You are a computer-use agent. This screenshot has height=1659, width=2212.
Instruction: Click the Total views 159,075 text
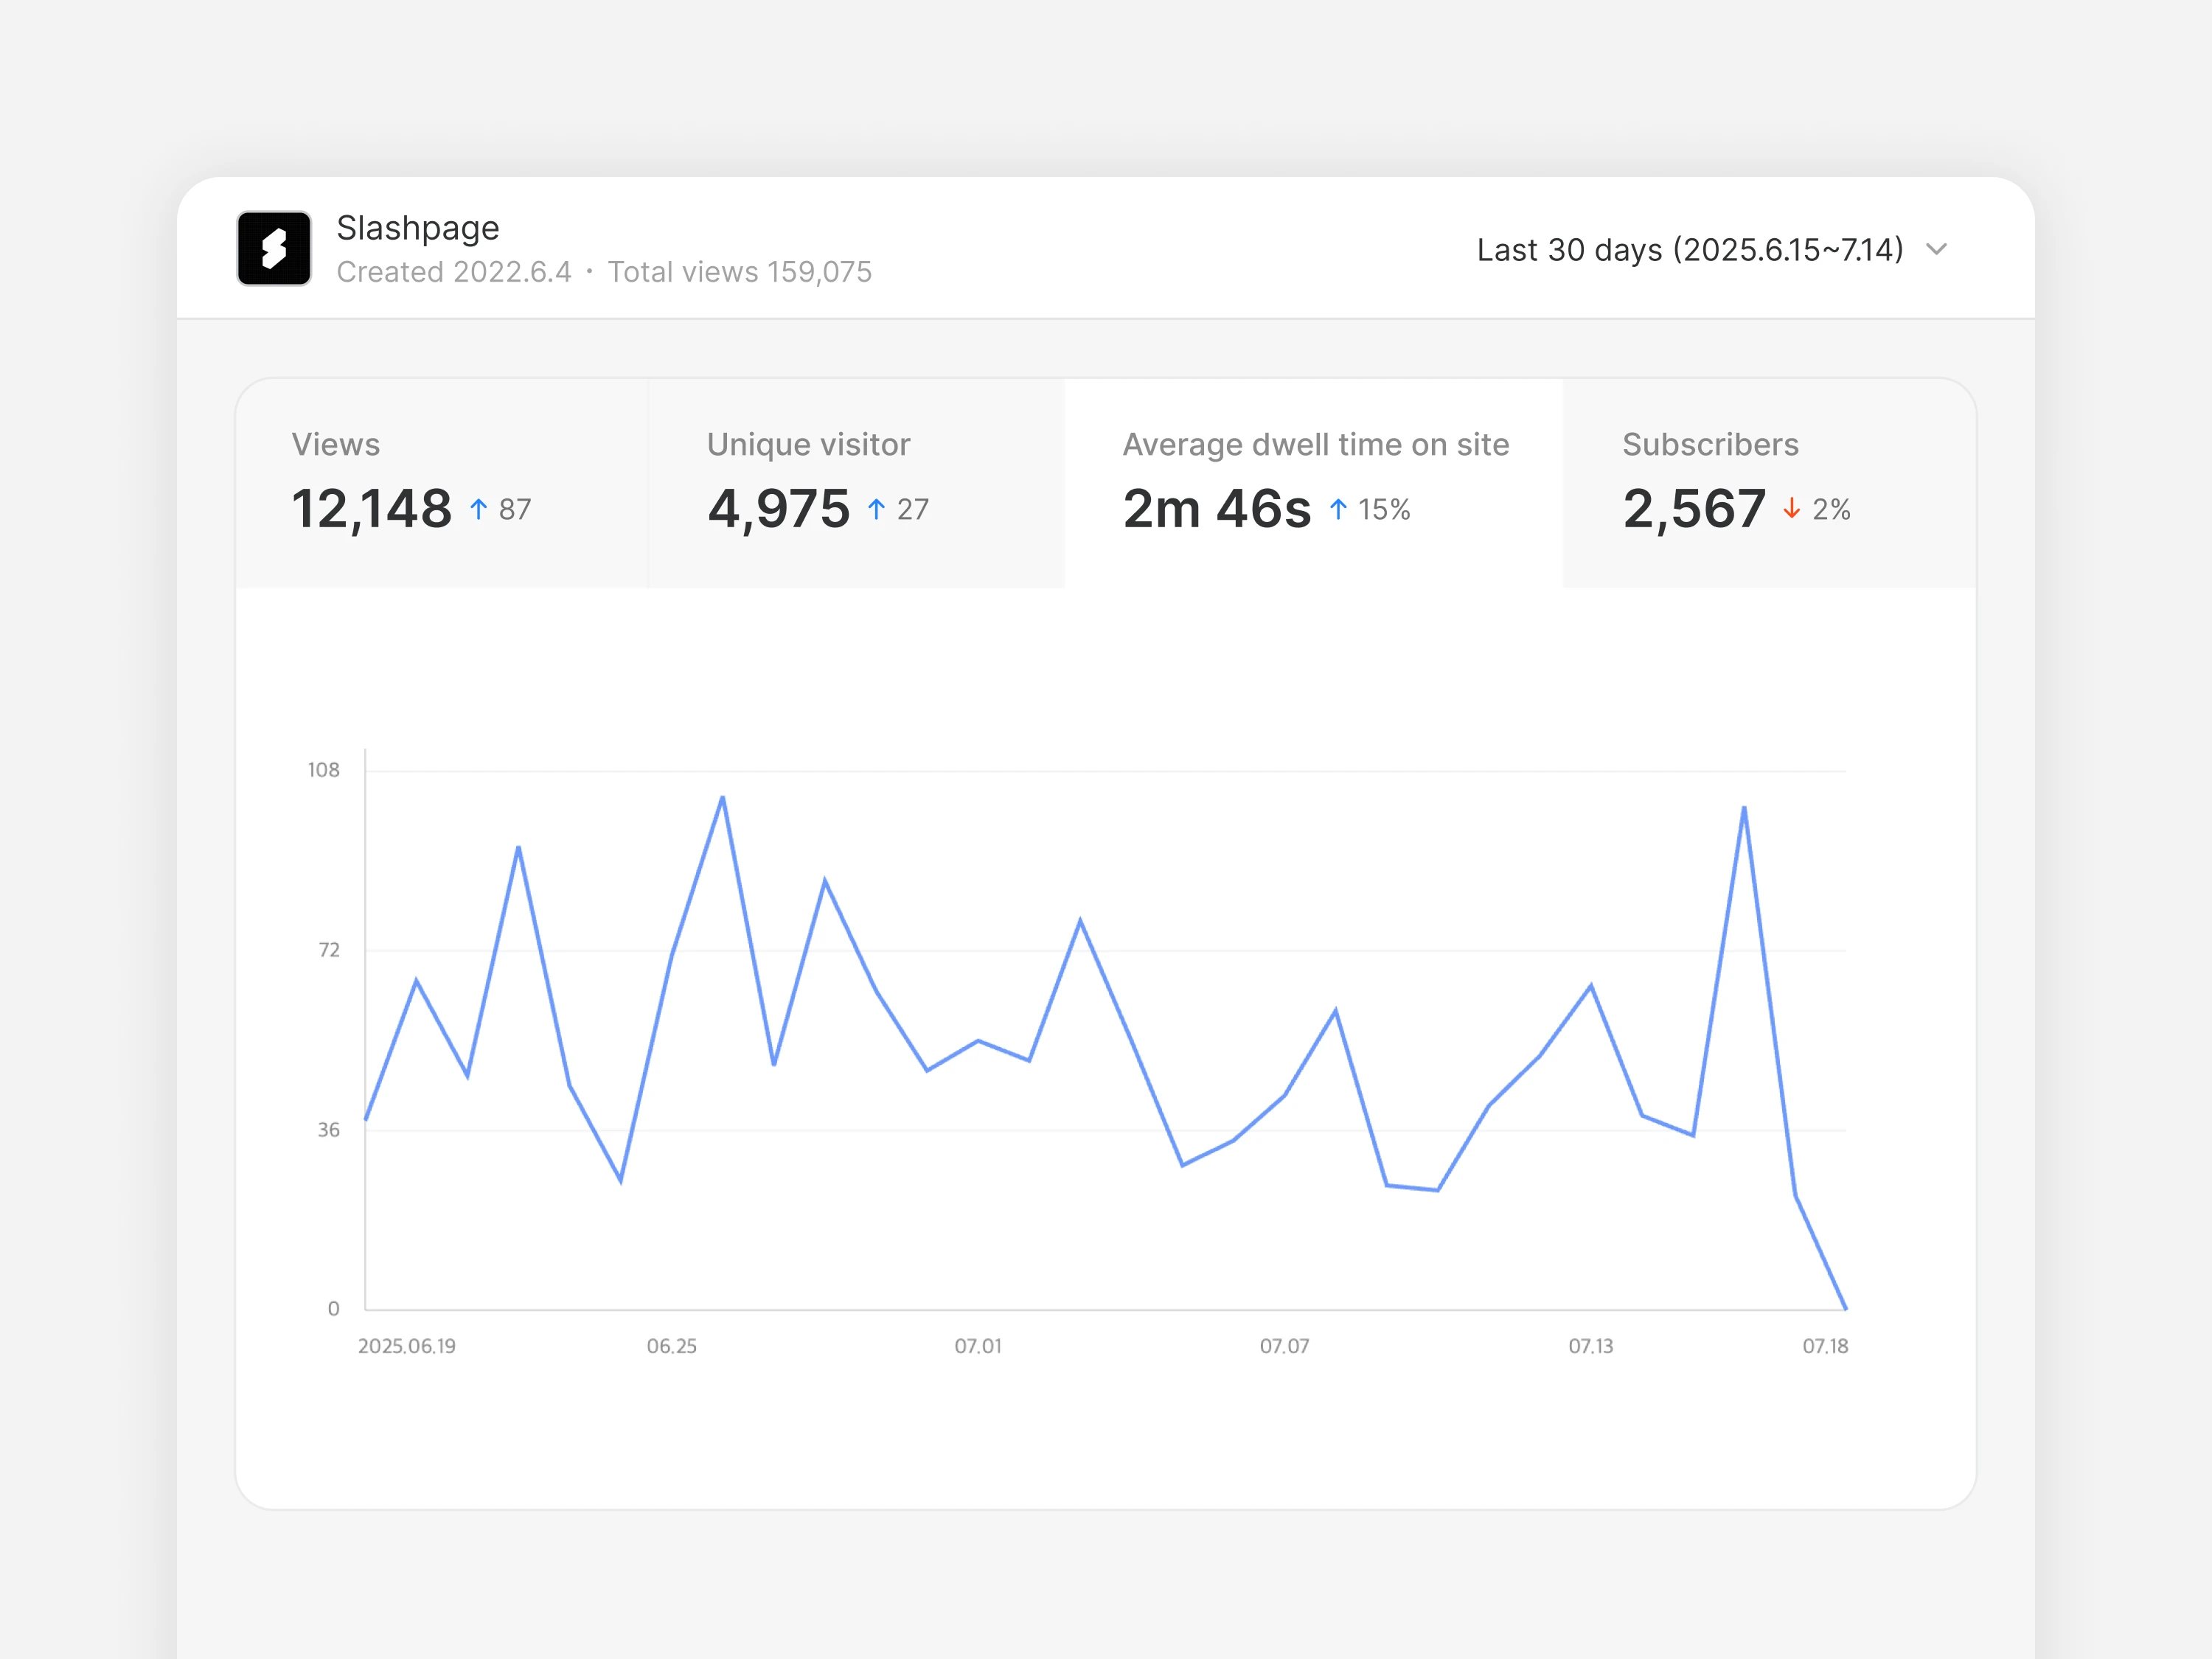tap(739, 272)
